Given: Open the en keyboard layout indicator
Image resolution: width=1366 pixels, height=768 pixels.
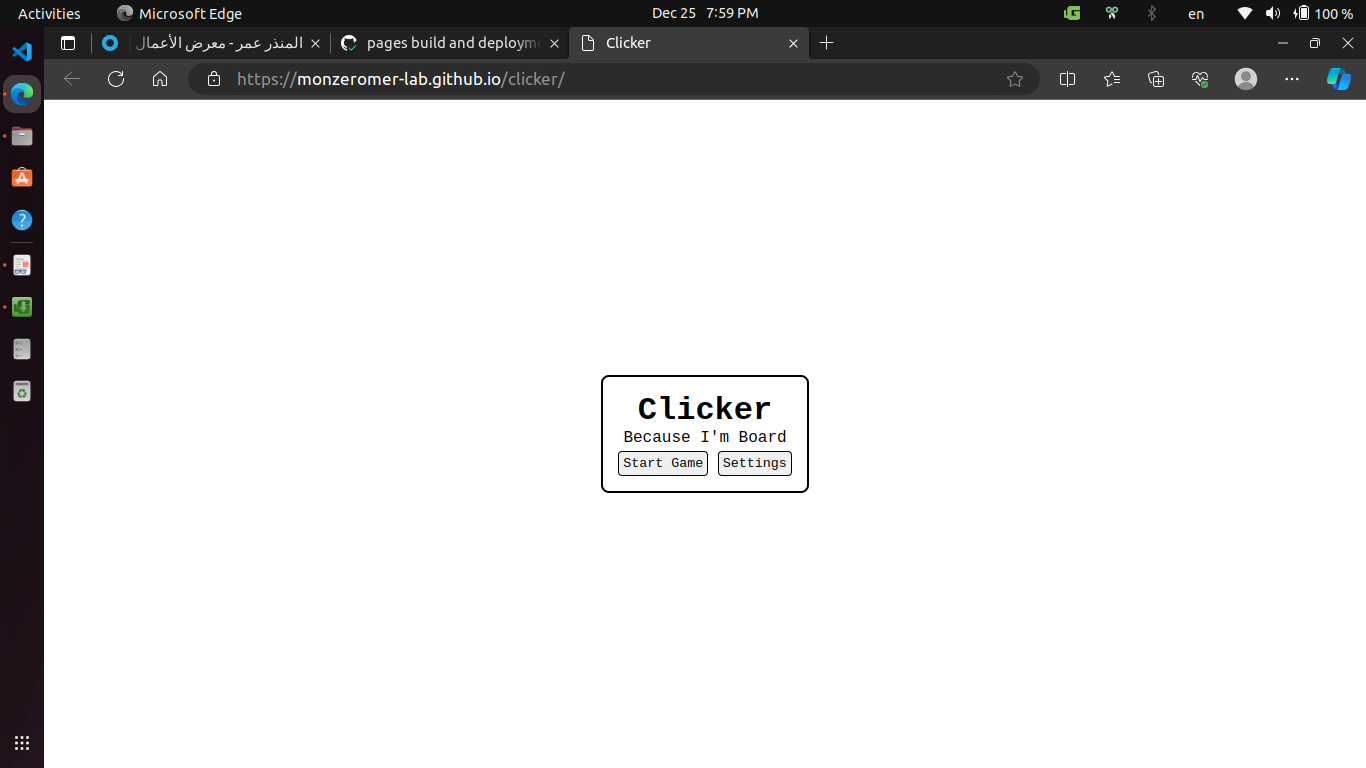Looking at the screenshot, I should pos(1196,14).
